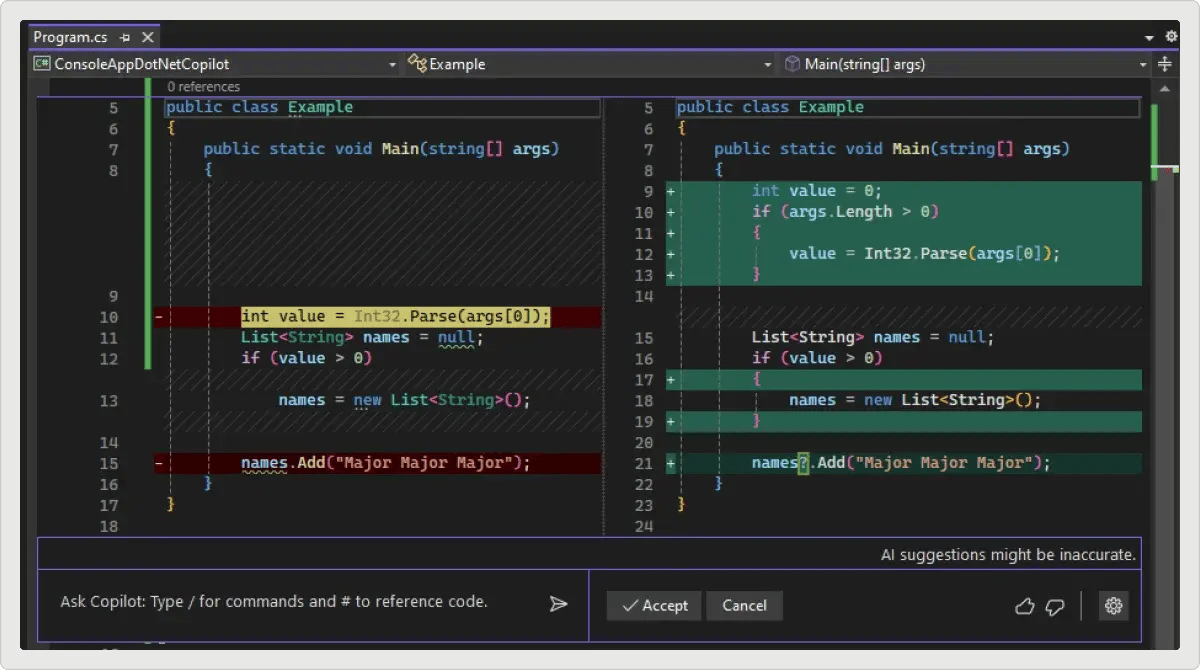Screen dimensions: 1200x670
Task: Click removed line 'names.Add("Major Major Major");'
Action: click(x=385, y=463)
